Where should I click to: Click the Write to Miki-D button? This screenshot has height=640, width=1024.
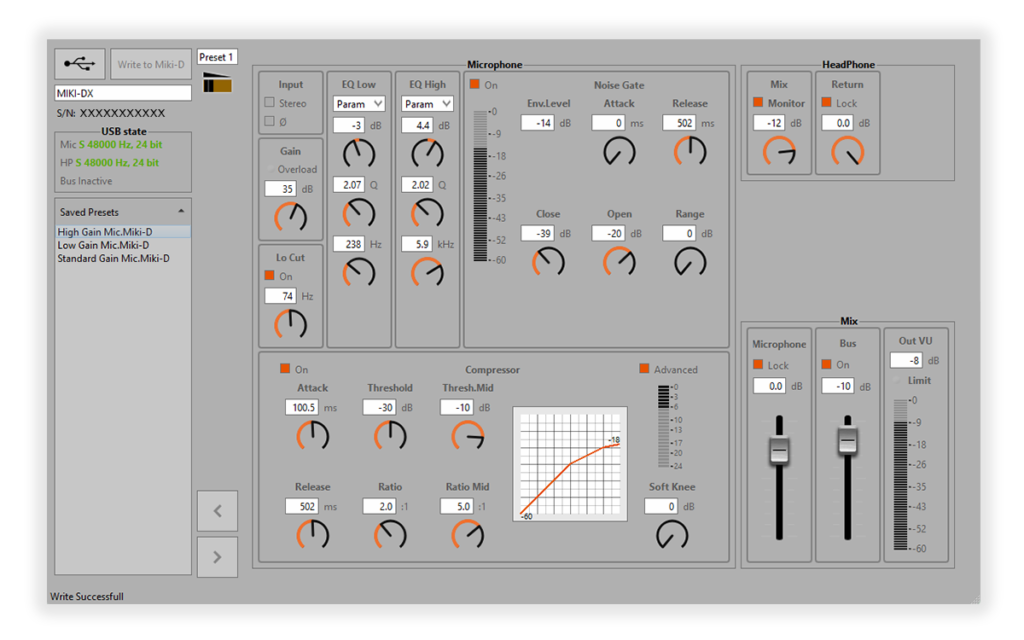coord(151,65)
